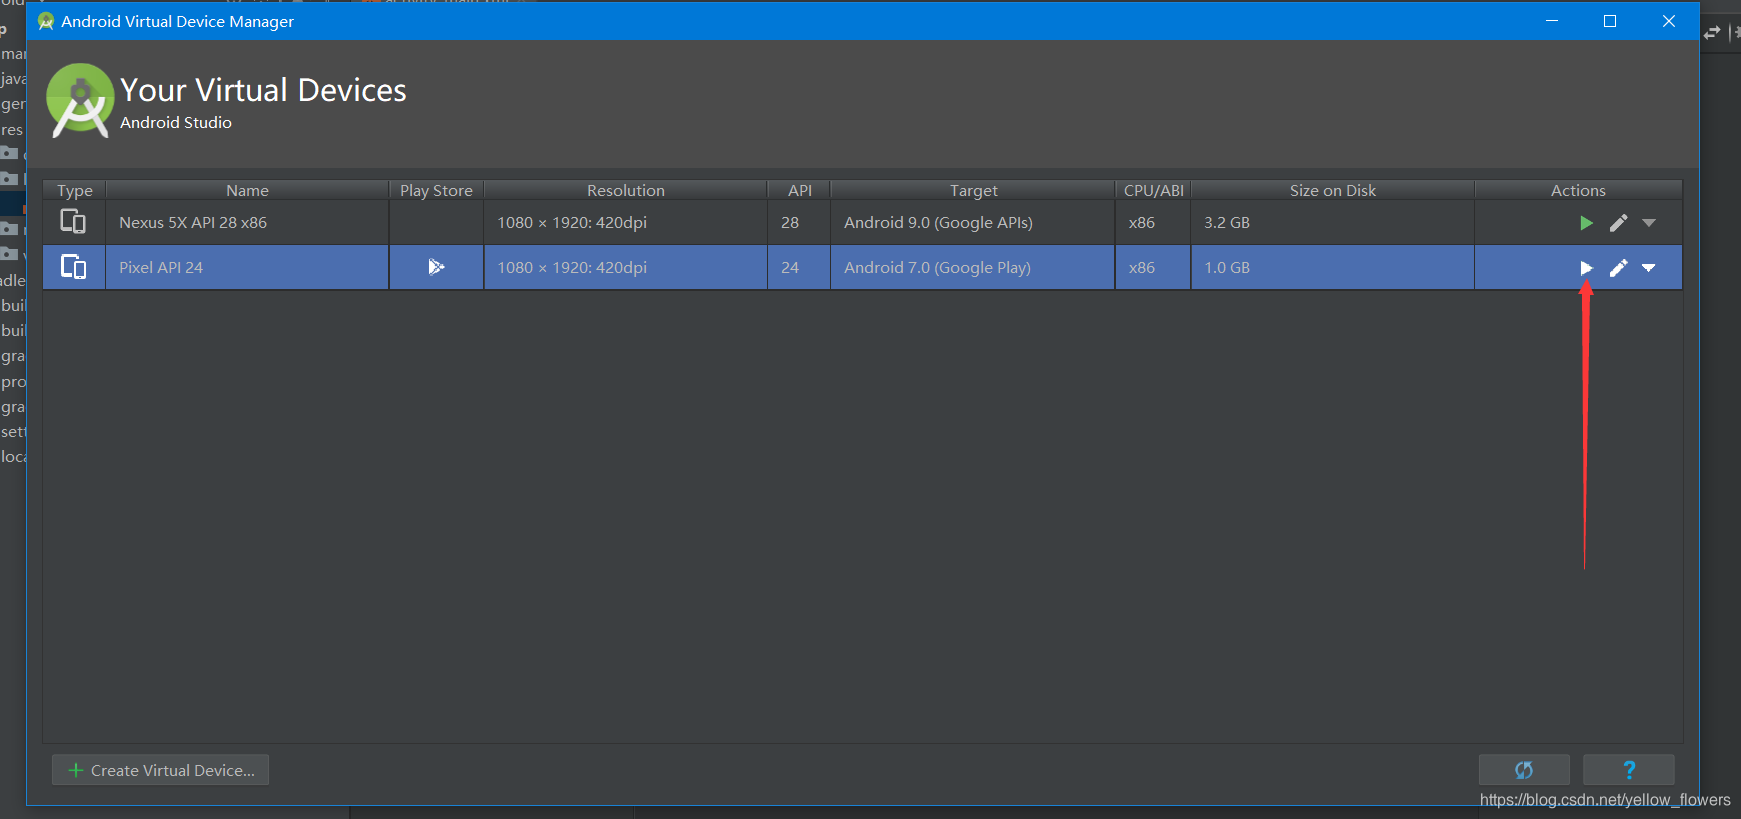Click the Android Studio logo in the header
1741x819 pixels.
[80, 100]
